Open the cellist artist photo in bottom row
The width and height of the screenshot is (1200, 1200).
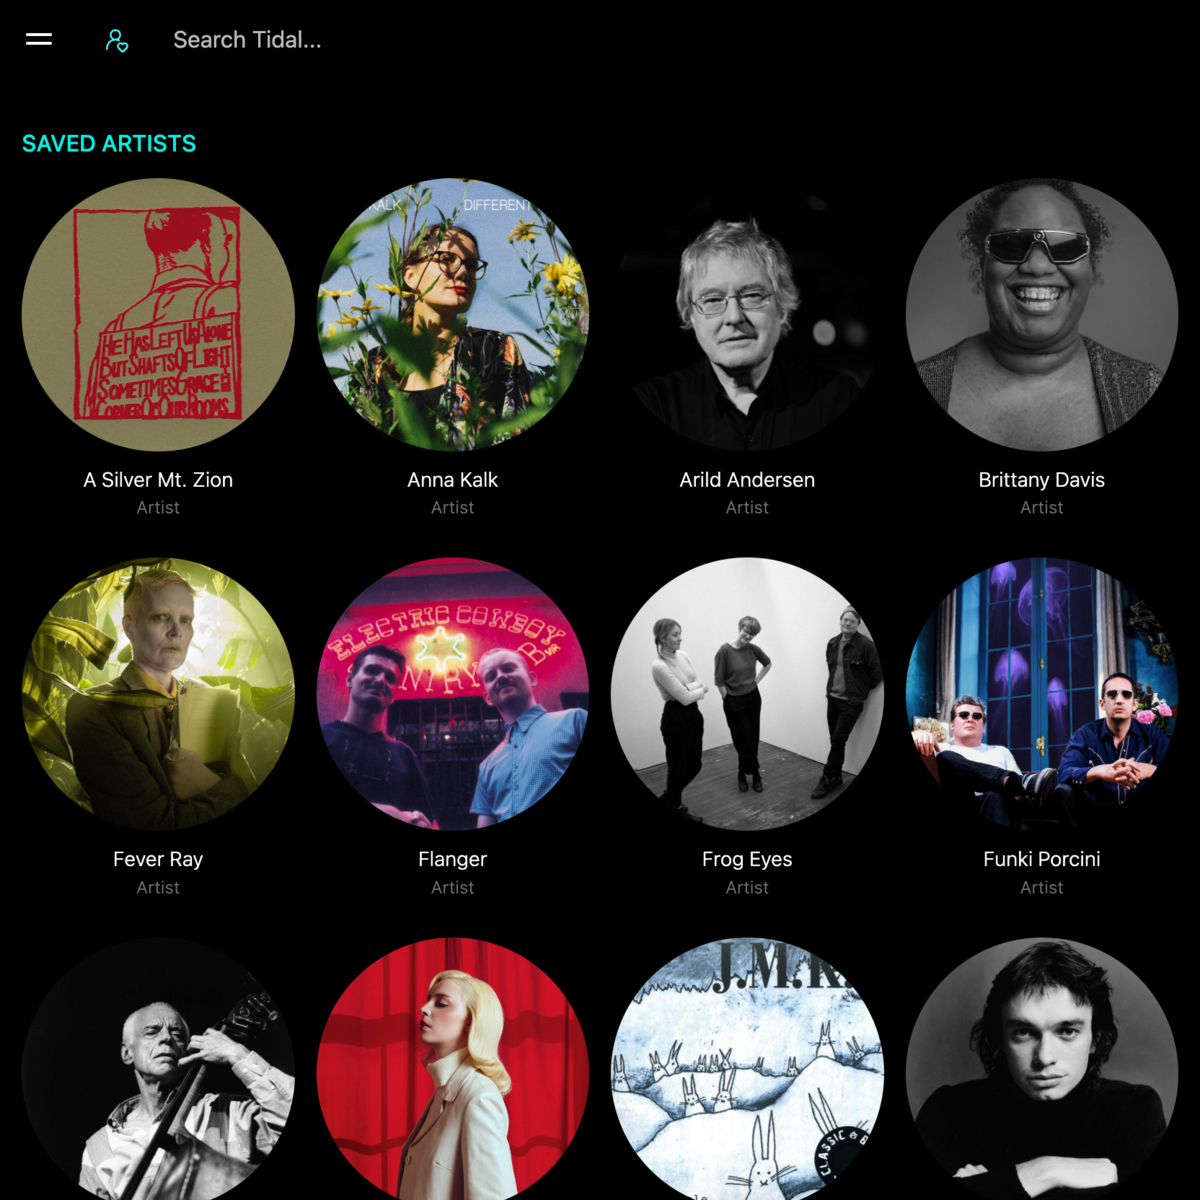point(158,1068)
